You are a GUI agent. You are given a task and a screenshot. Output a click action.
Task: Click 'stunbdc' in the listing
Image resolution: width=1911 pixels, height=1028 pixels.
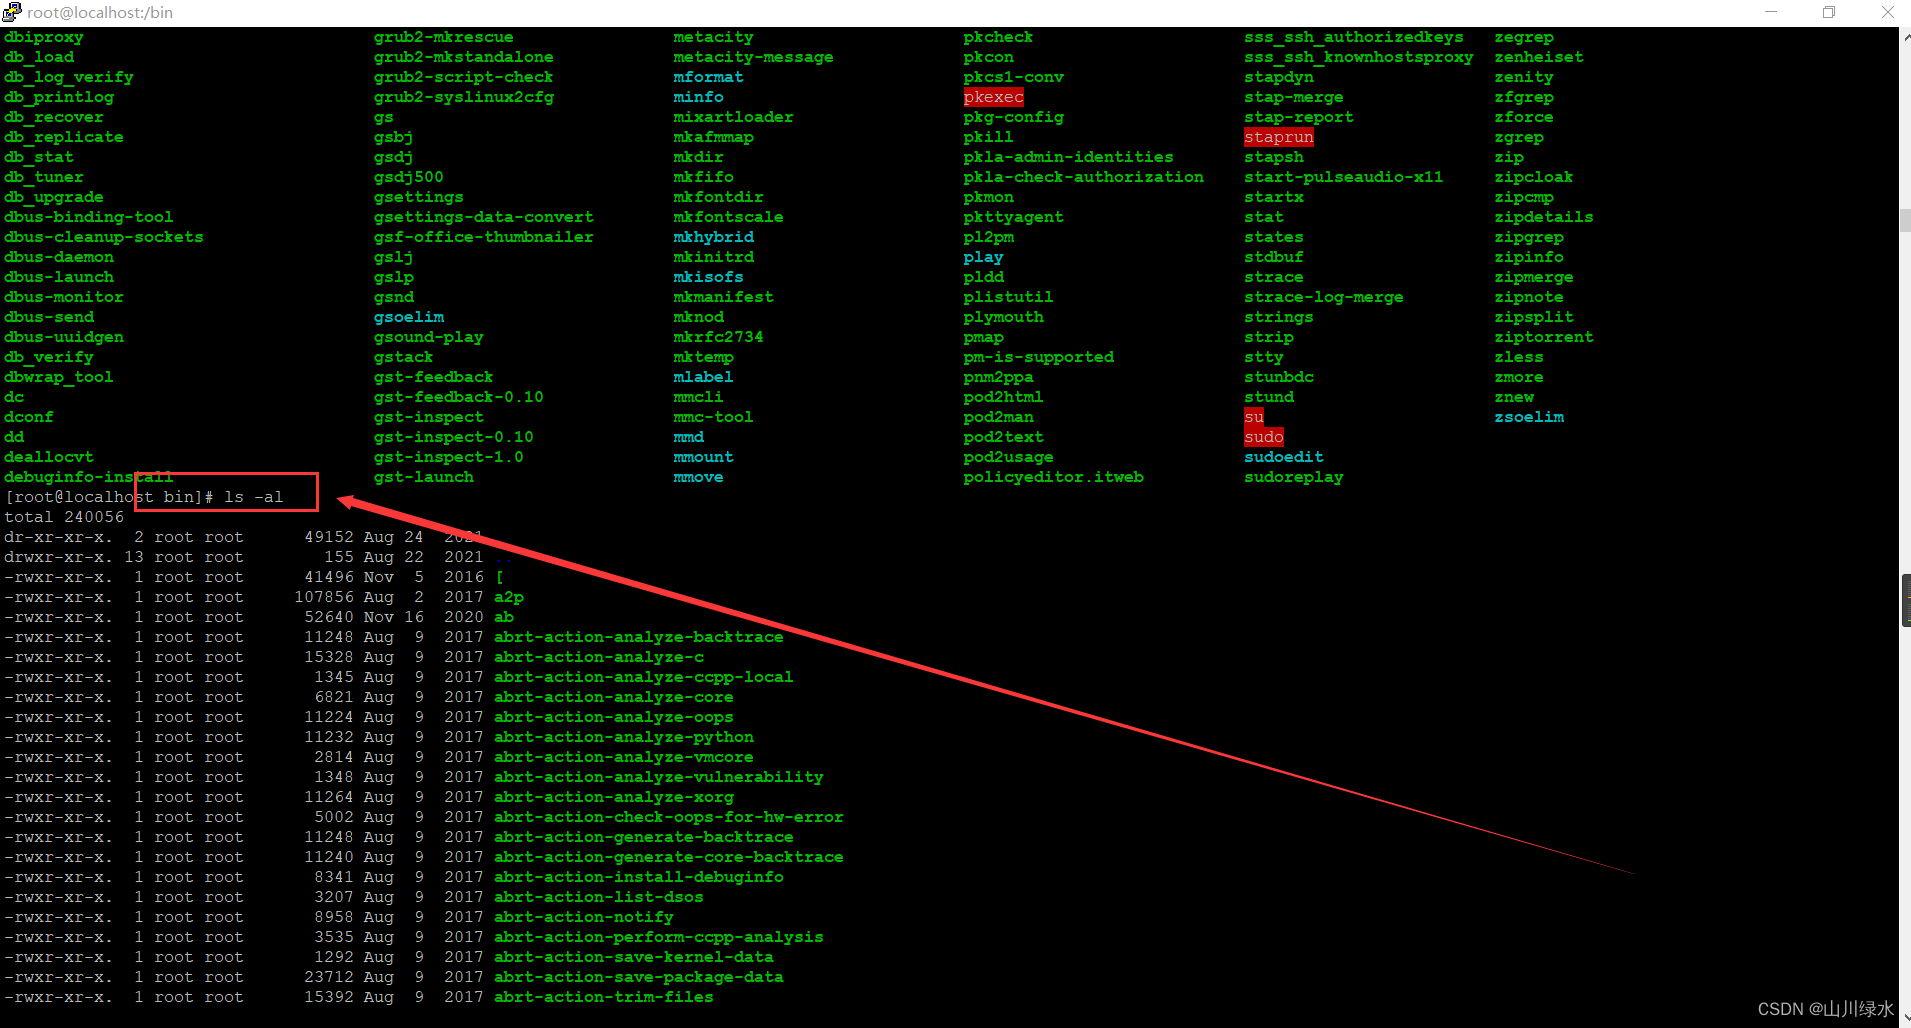pos(1279,377)
